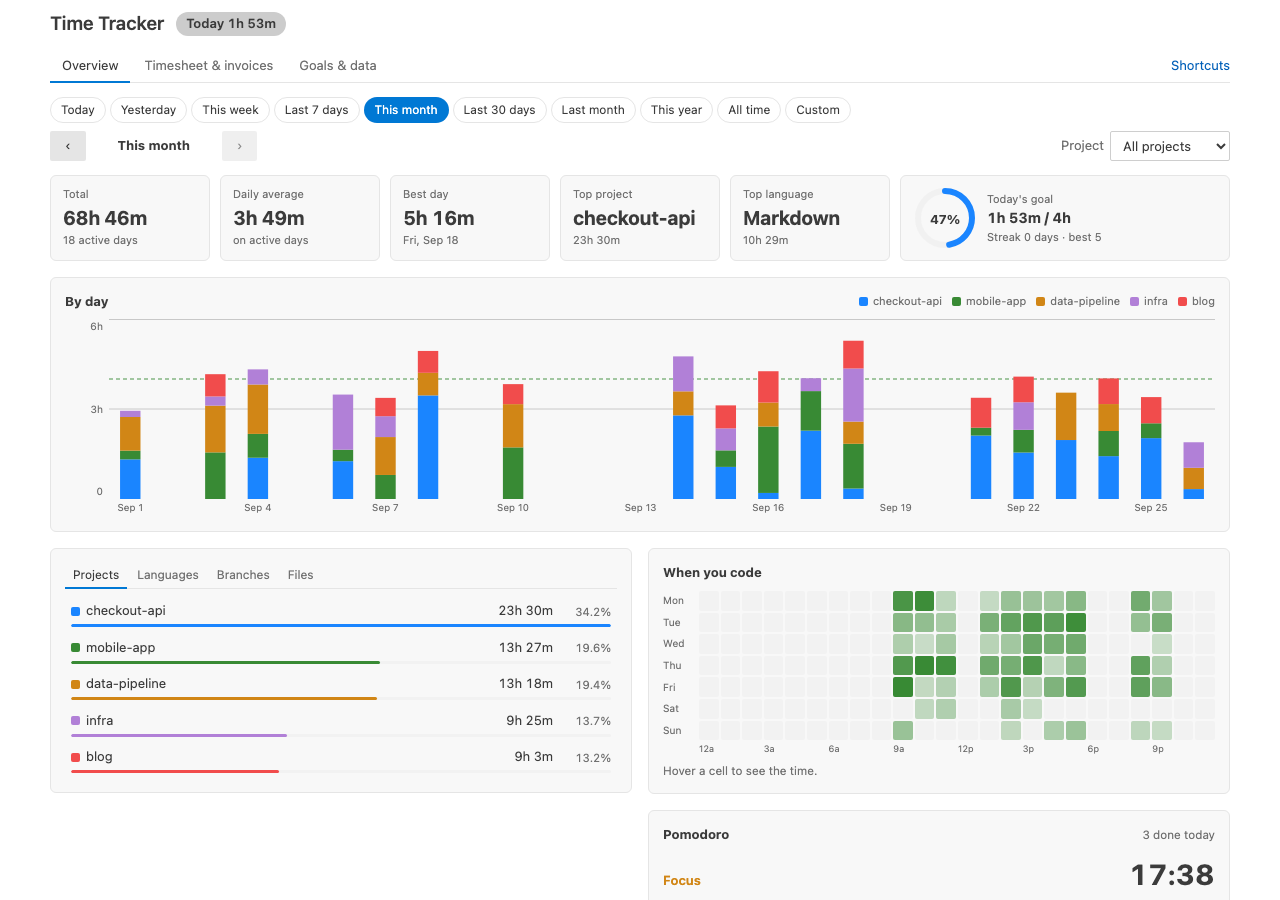Click the Today 1h 53m badge
This screenshot has width=1280, height=900.
point(231,24)
